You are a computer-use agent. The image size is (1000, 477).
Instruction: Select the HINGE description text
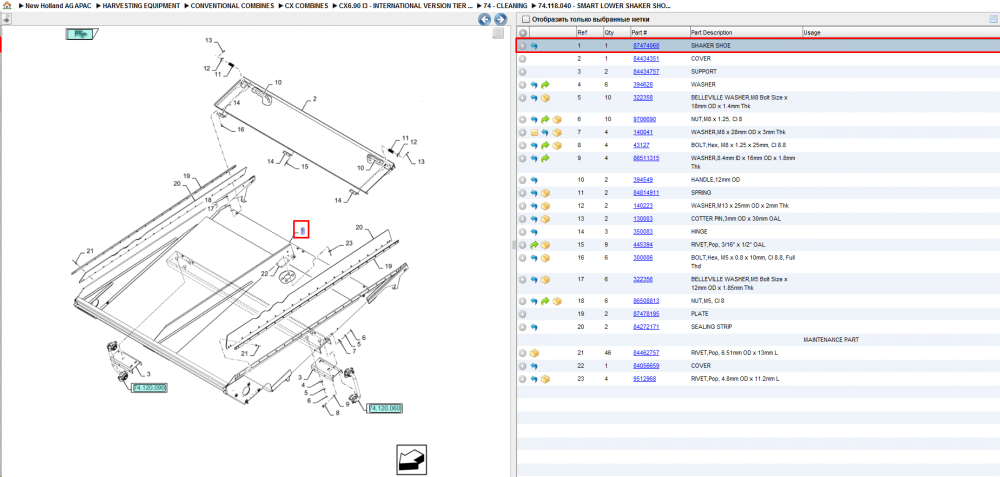coord(698,231)
